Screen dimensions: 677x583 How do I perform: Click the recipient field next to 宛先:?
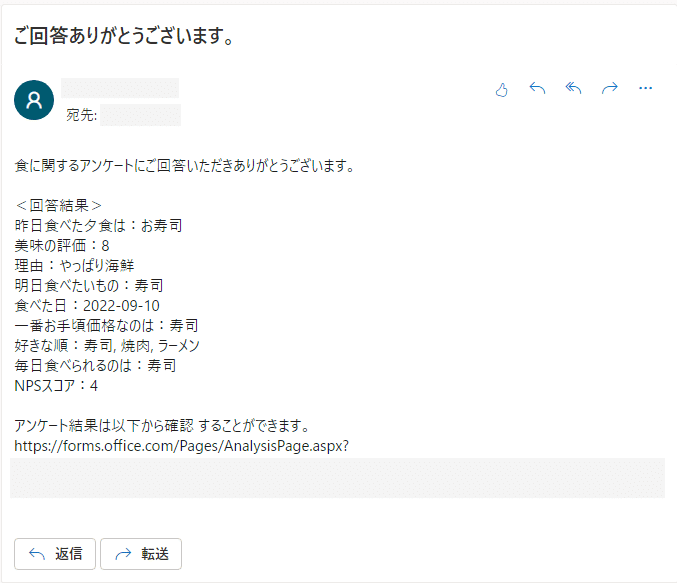[x=140, y=115]
